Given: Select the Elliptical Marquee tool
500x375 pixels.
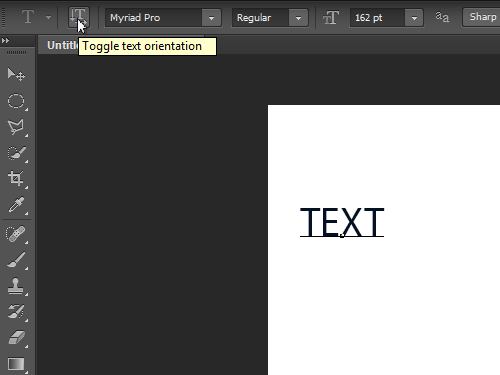Looking at the screenshot, I should pyautogui.click(x=16, y=101).
